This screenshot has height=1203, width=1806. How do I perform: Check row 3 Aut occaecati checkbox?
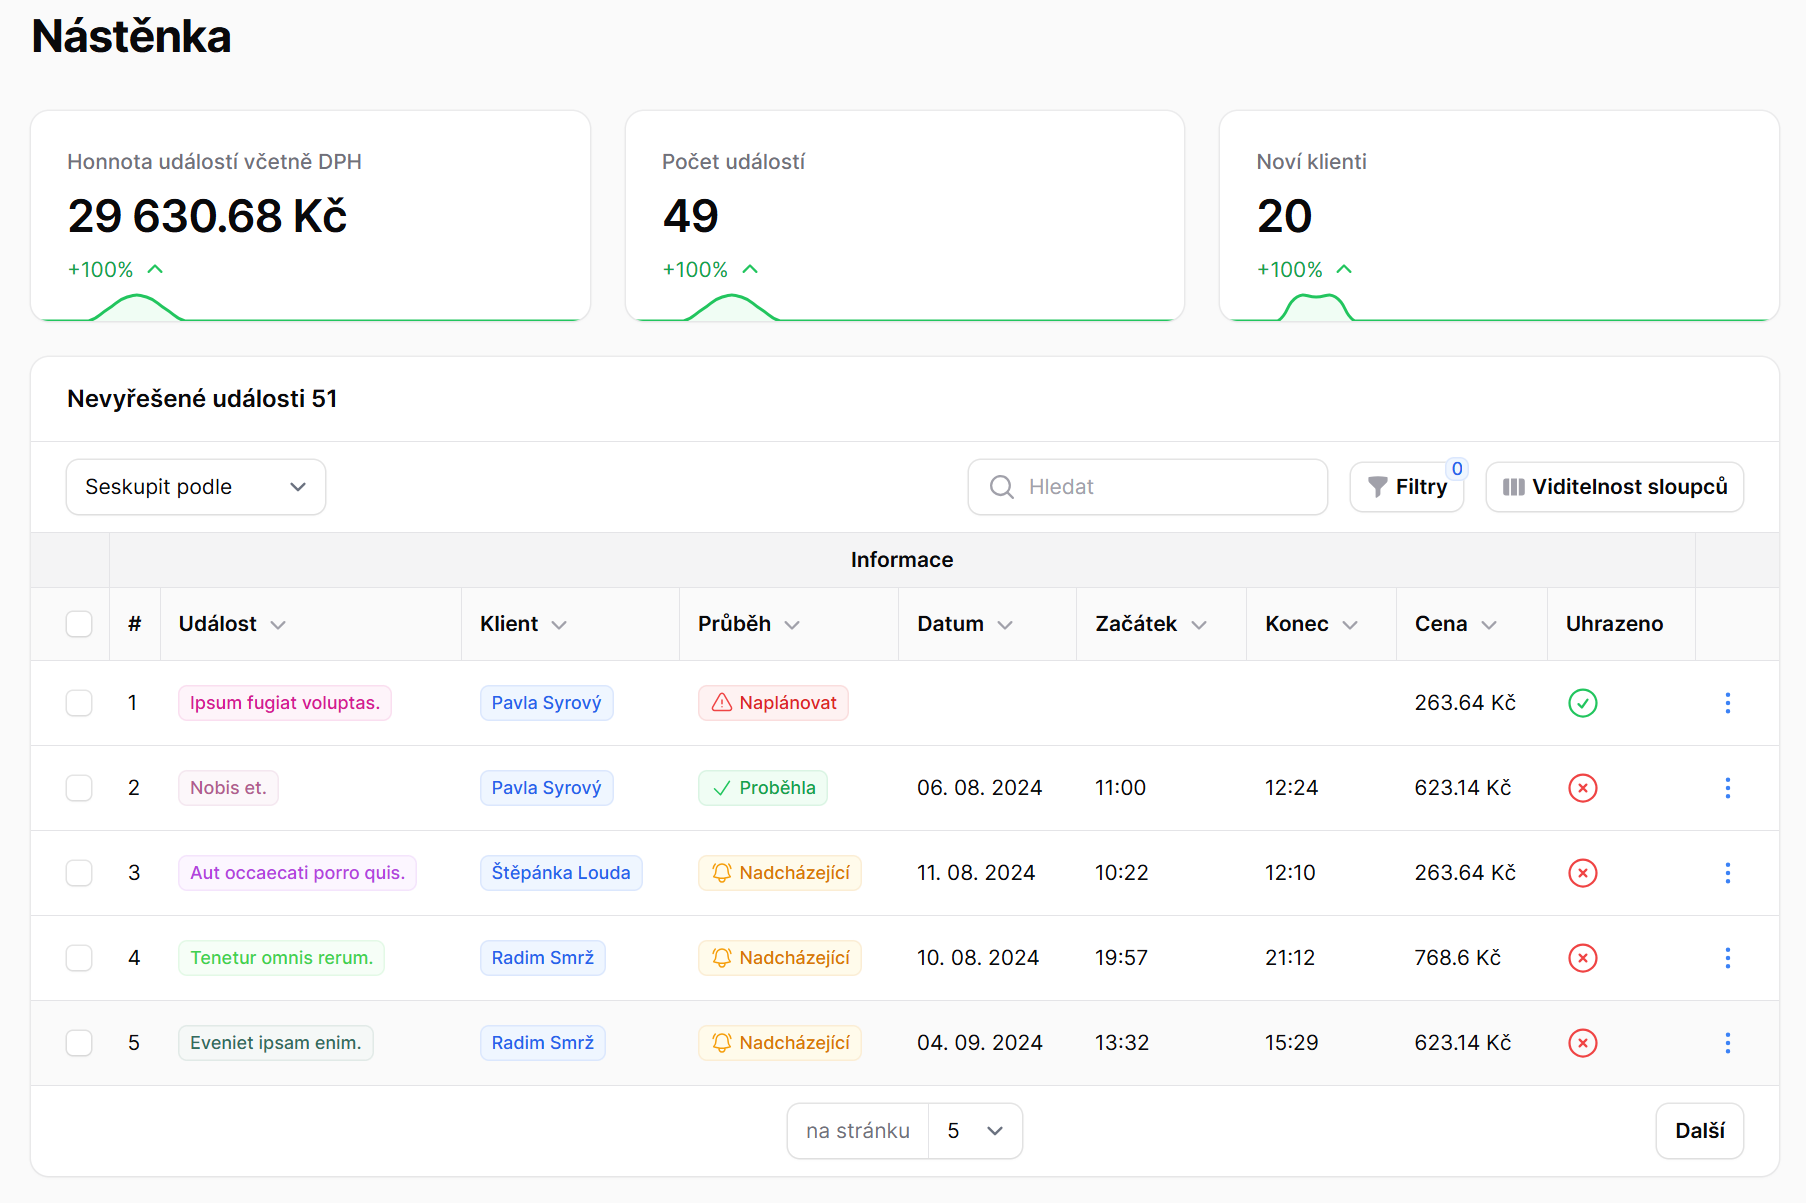point(79,873)
